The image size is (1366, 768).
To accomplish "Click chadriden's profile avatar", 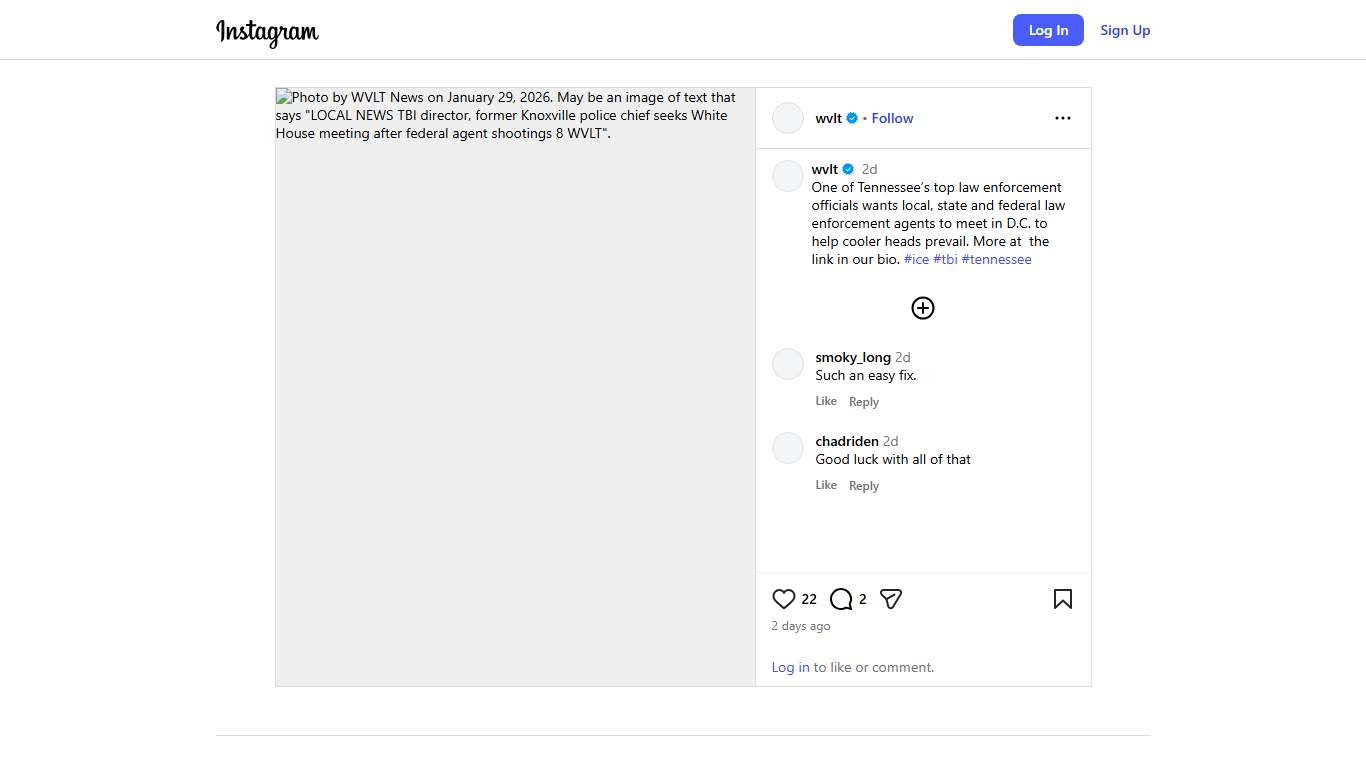I will pos(788,448).
